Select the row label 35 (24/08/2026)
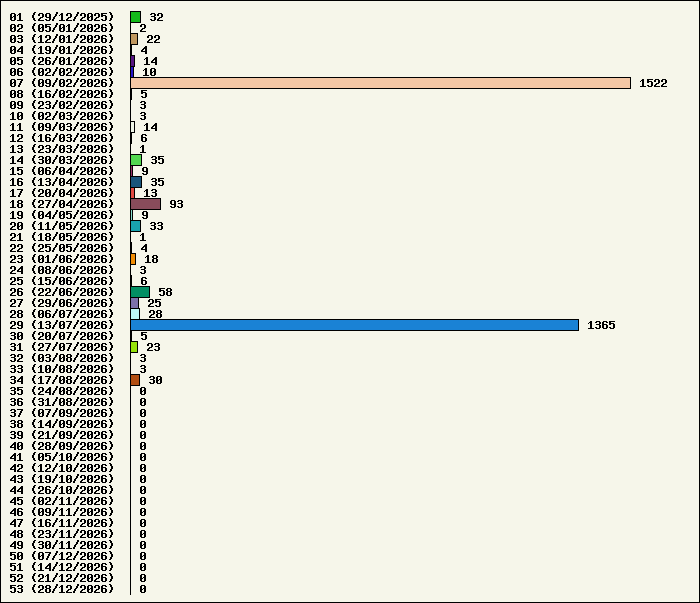This screenshot has width=700, height=603. pos(62,391)
